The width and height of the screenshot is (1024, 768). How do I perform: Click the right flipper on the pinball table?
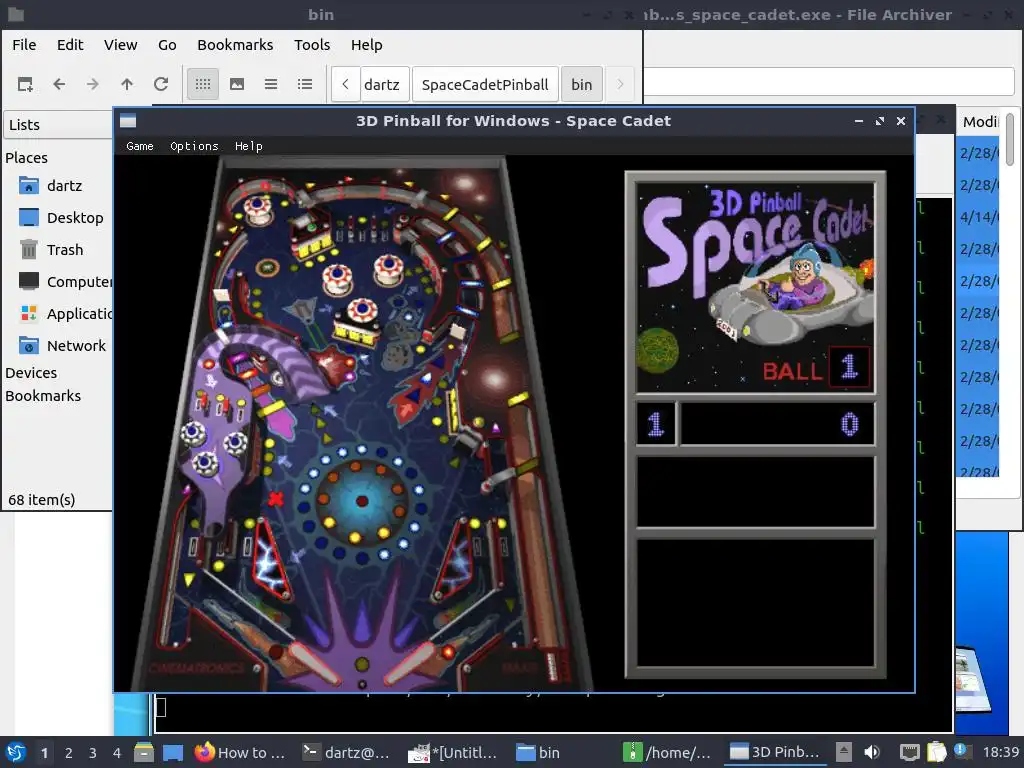point(411,662)
